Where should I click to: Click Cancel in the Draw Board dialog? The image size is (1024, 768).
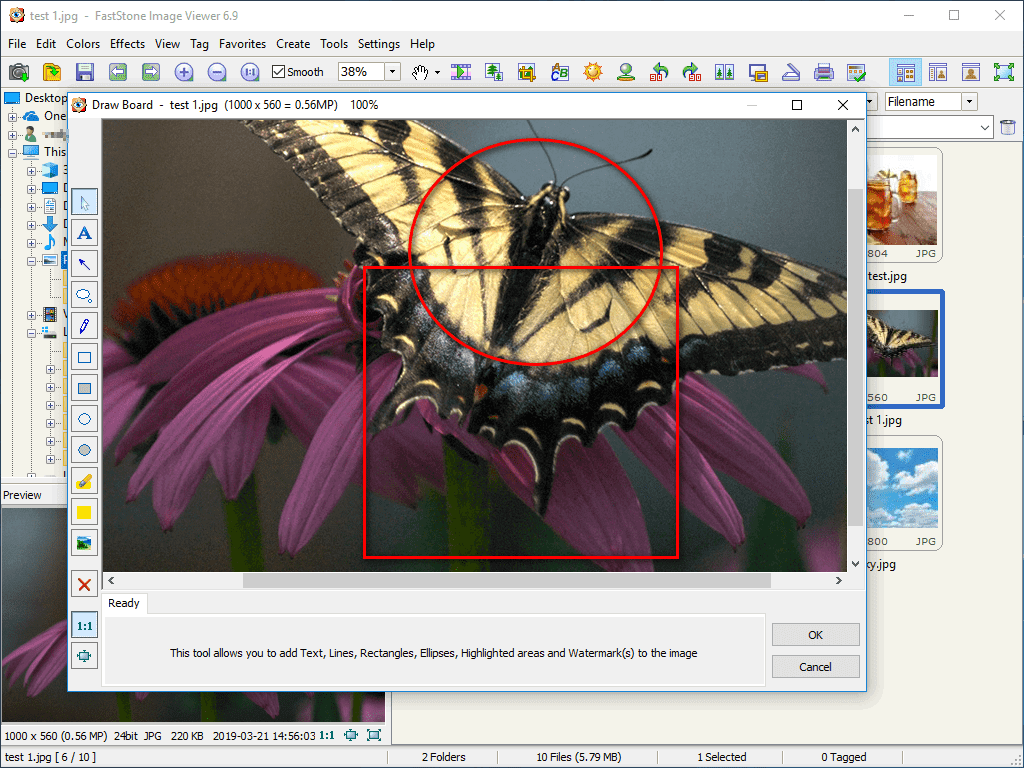[x=815, y=667]
